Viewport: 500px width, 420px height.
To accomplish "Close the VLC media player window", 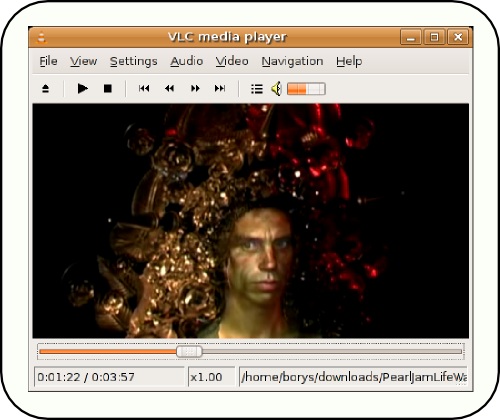I will coord(458,37).
